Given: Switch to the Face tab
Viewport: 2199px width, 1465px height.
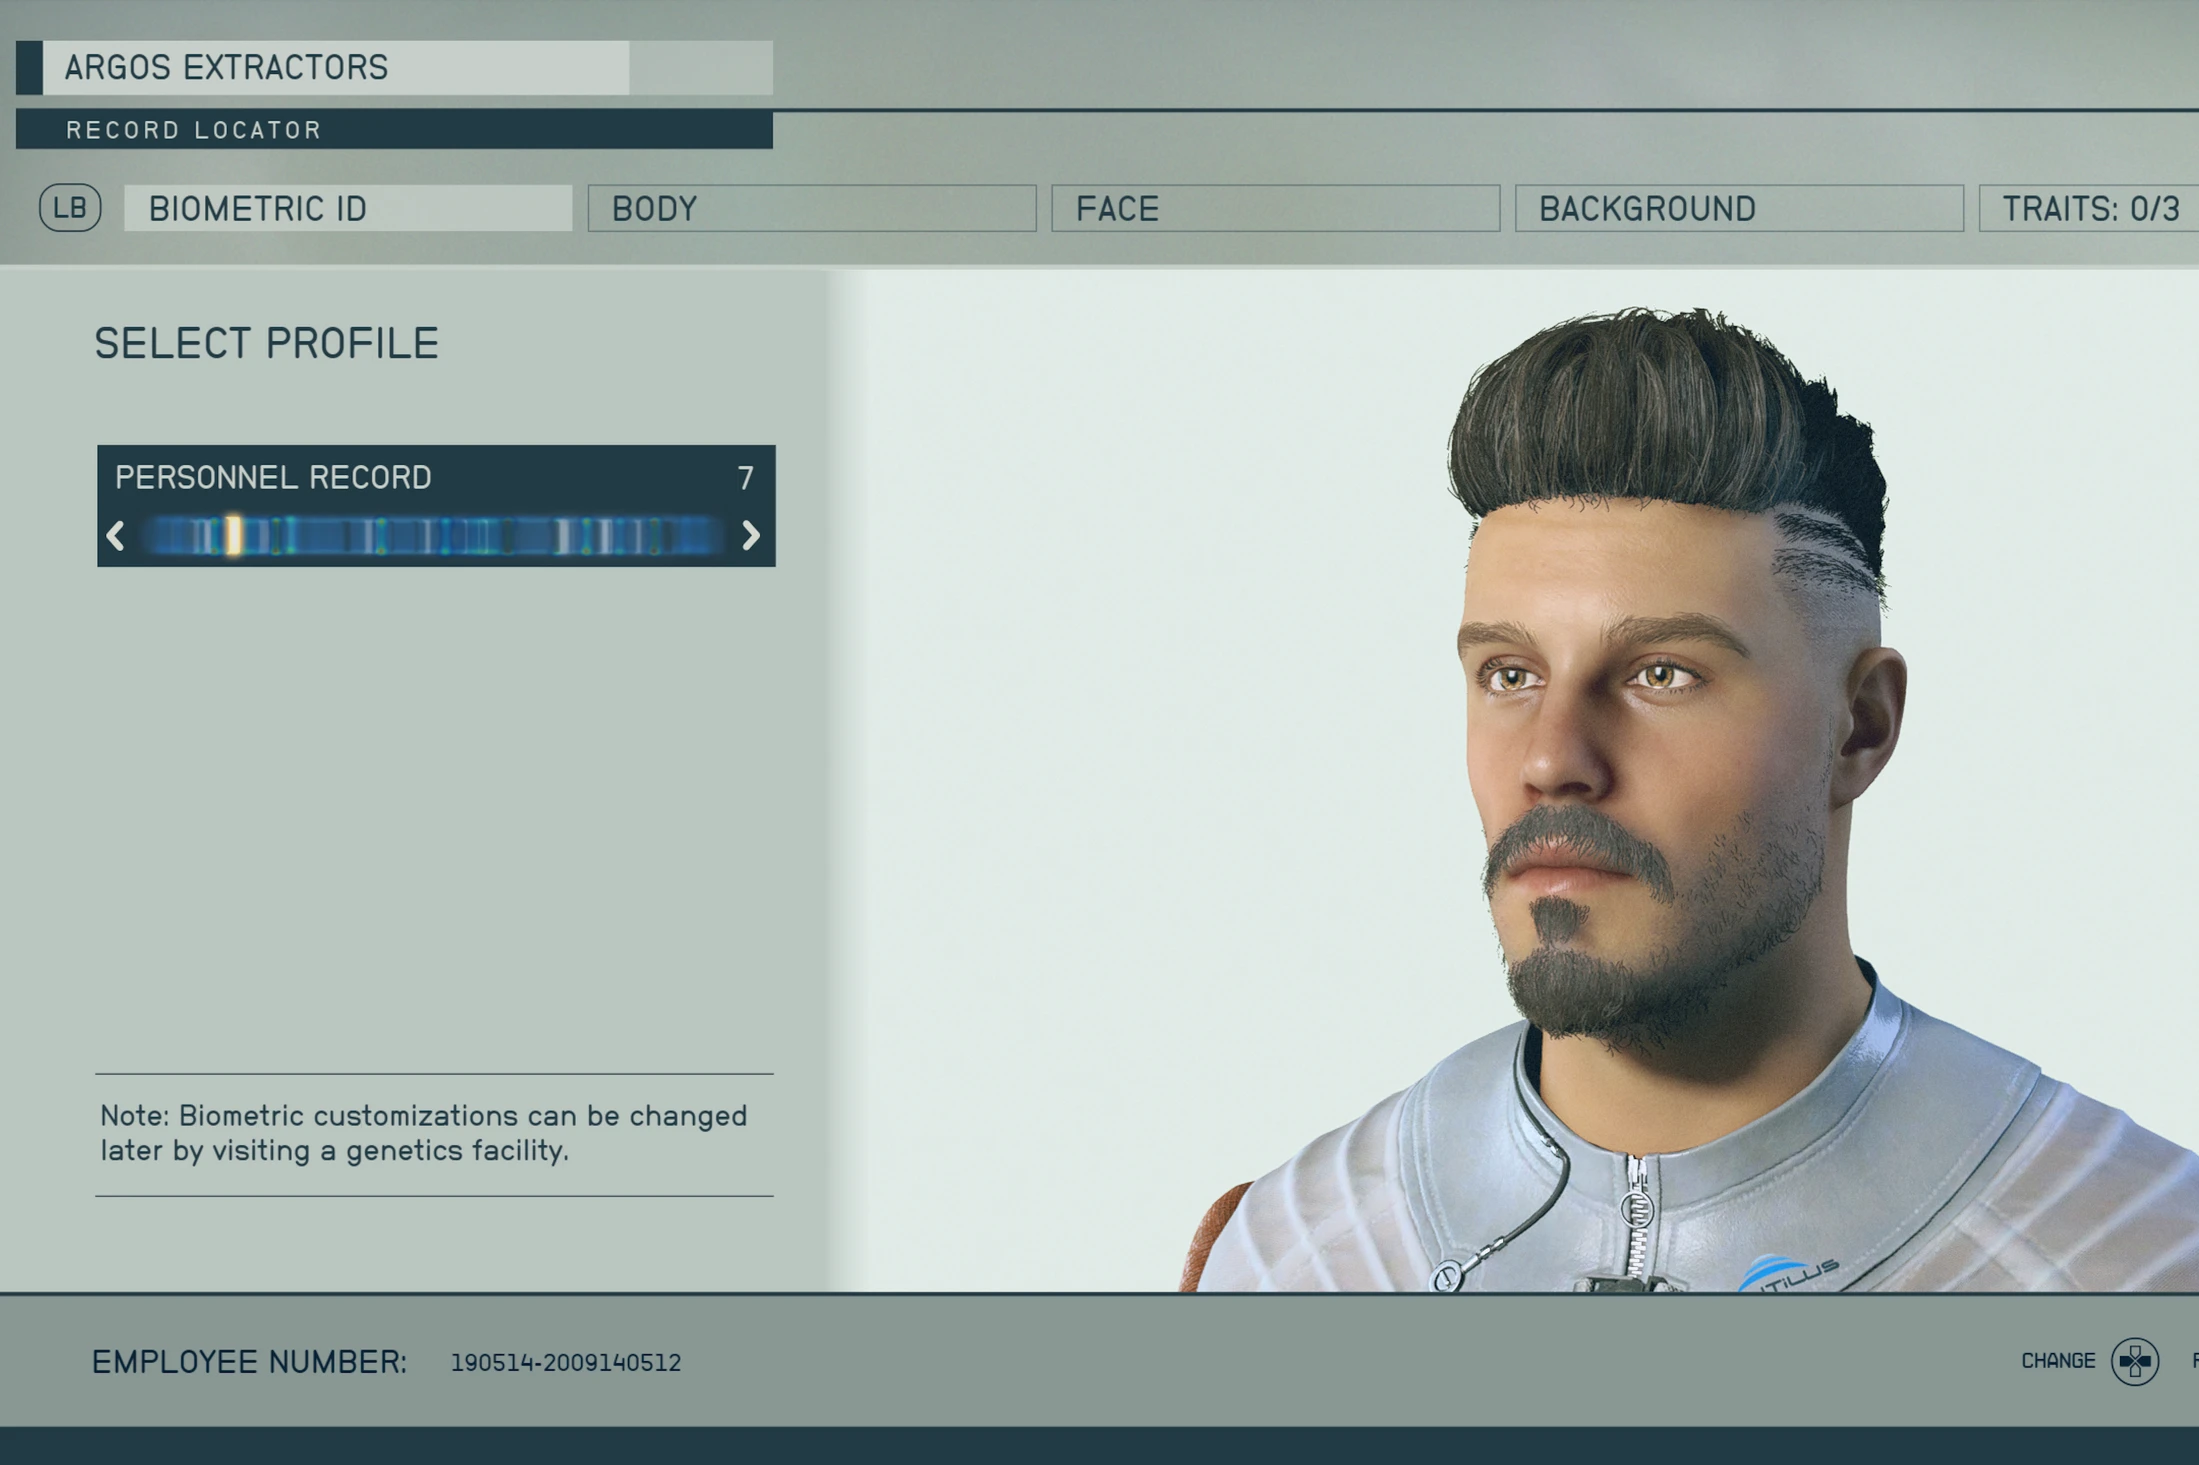Looking at the screenshot, I should (1275, 208).
